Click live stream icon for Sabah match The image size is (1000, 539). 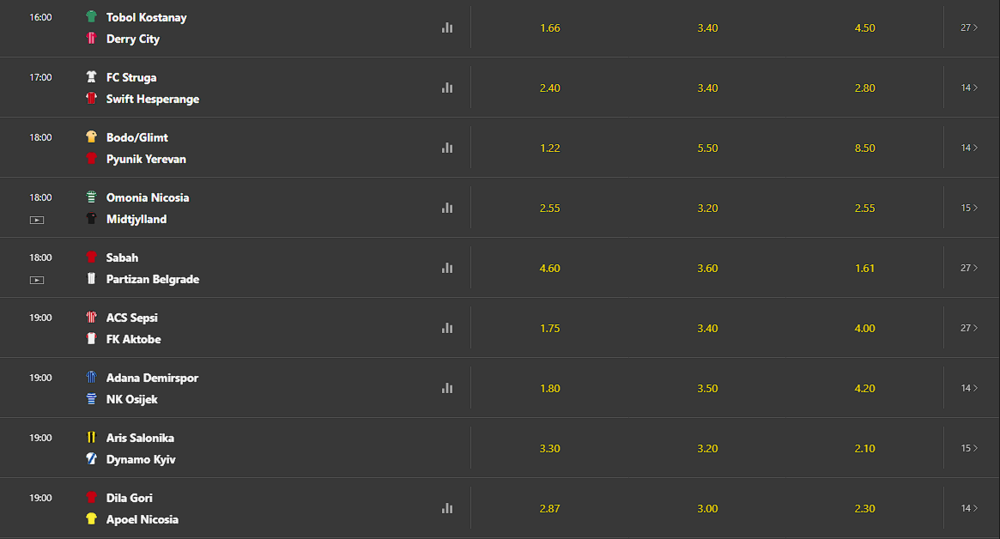(37, 280)
